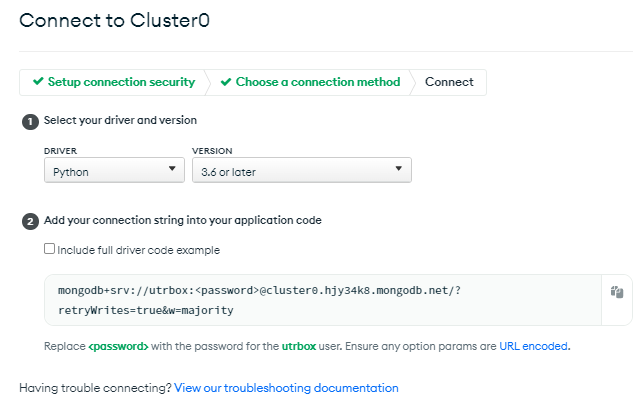
Task: Click the step 1 number badge
Action: (30, 122)
